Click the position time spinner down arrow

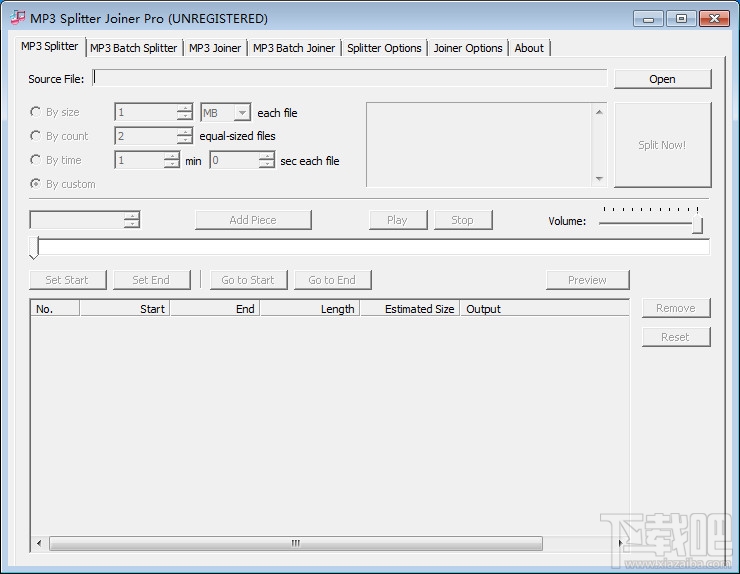tap(132, 224)
